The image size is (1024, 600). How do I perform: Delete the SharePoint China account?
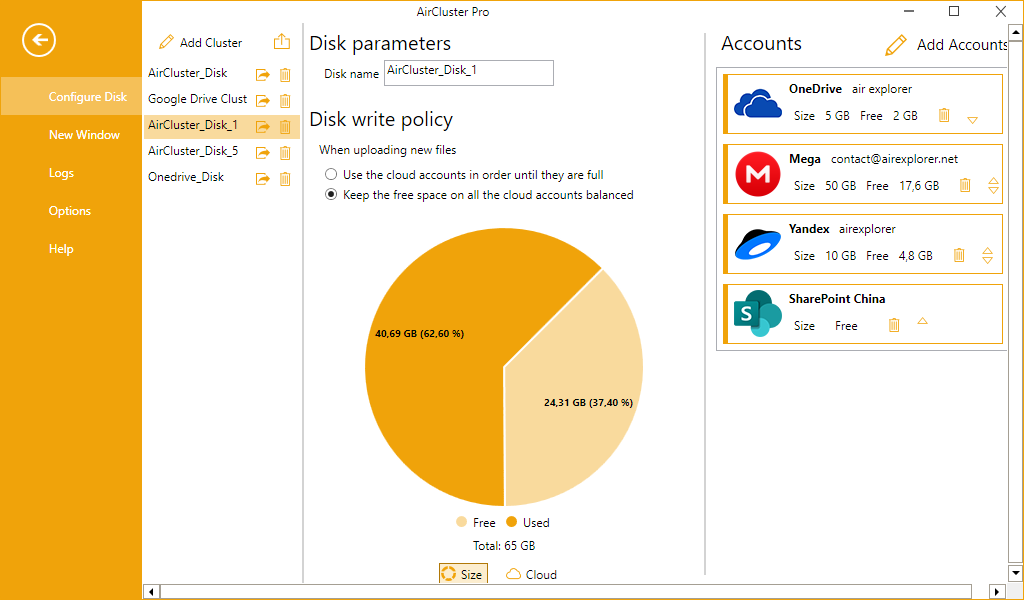pyautogui.click(x=894, y=325)
